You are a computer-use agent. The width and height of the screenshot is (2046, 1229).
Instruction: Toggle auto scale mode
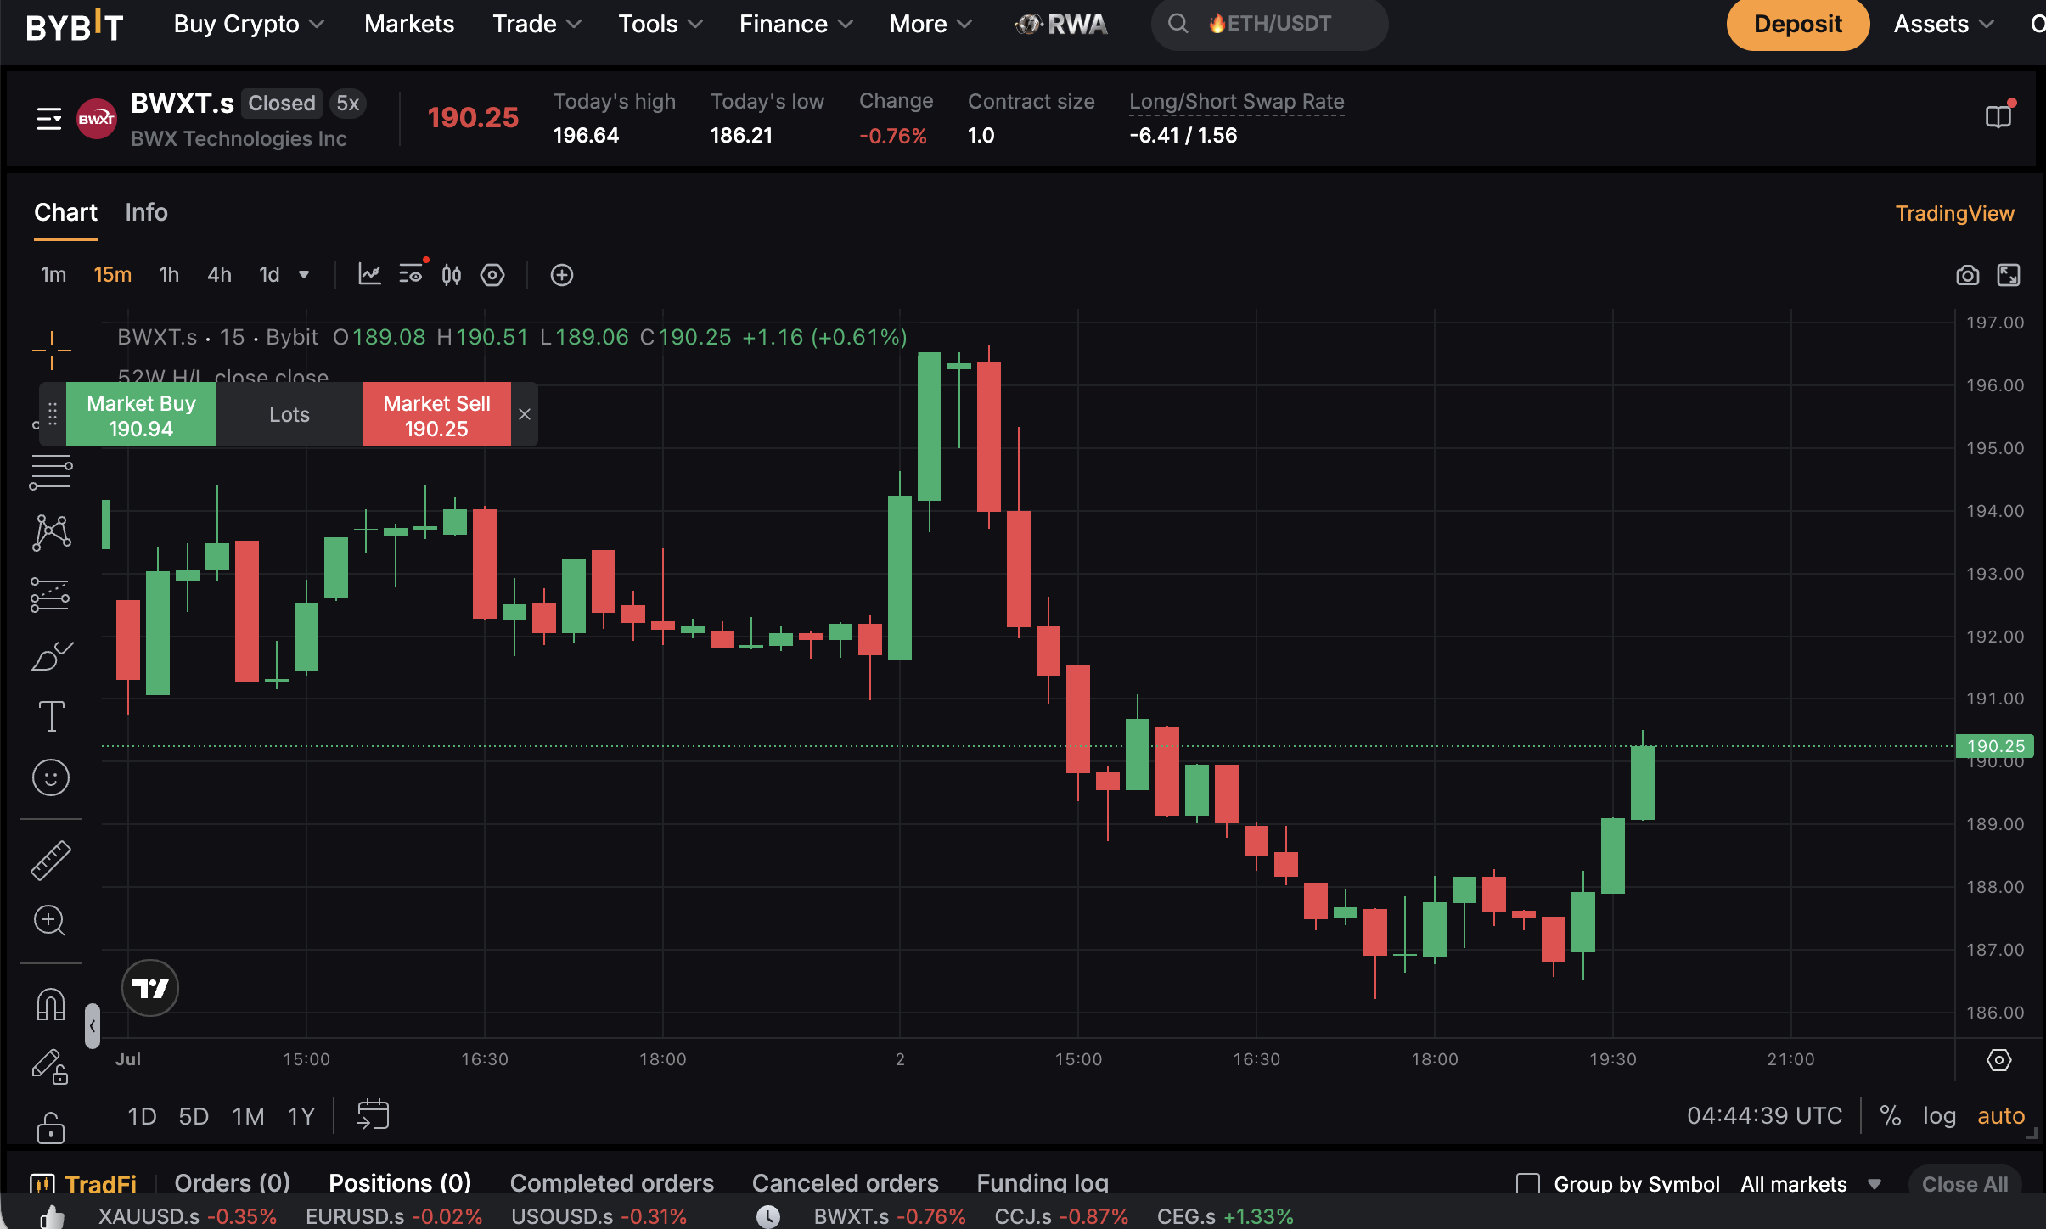tap(2001, 1116)
